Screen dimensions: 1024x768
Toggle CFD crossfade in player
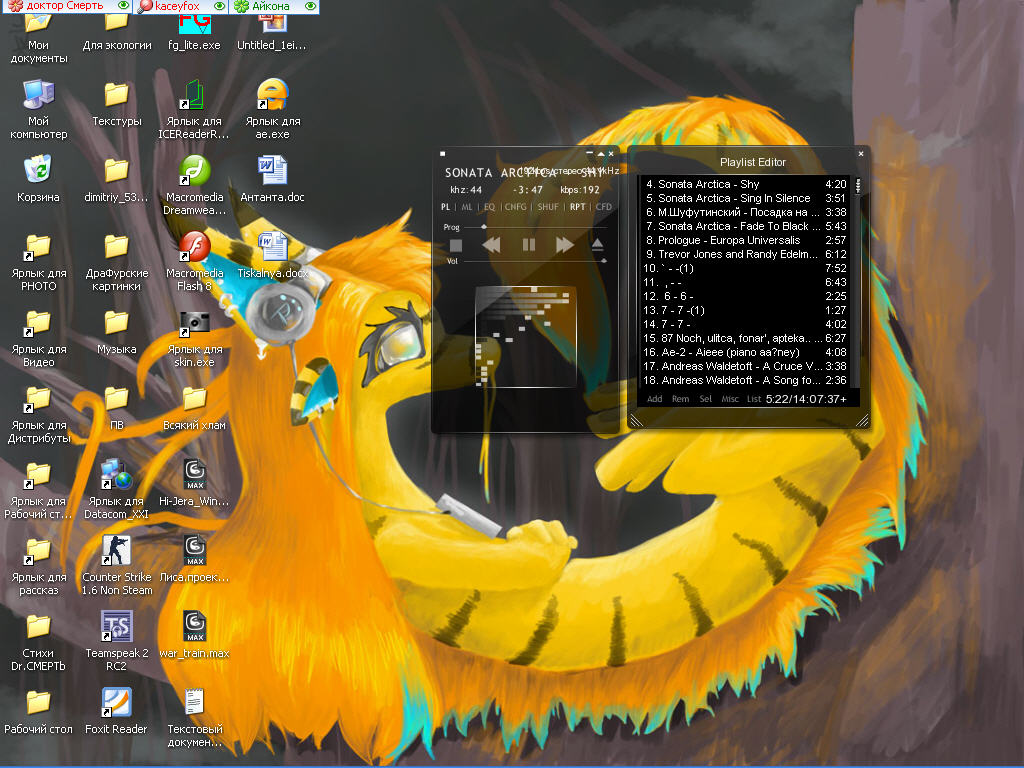pyautogui.click(x=603, y=207)
